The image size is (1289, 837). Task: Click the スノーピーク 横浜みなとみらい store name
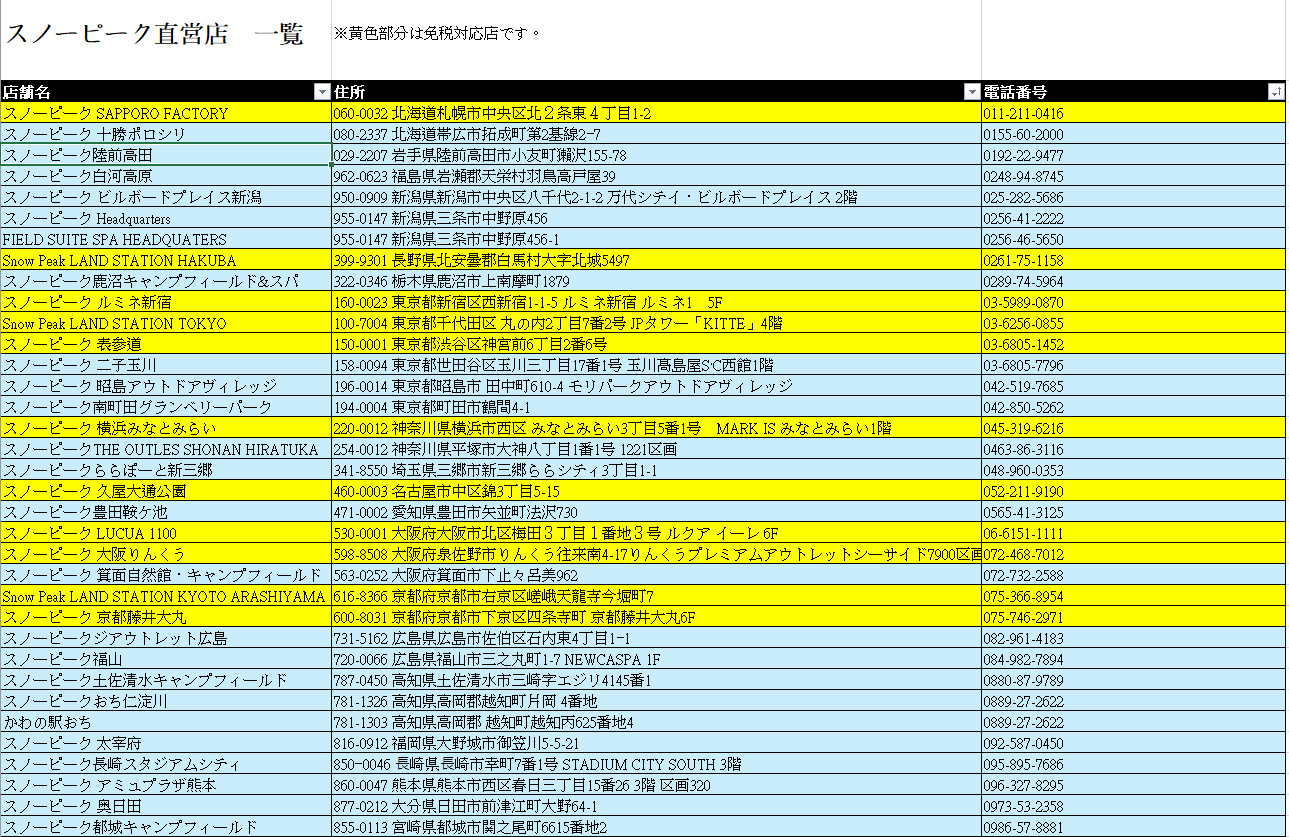click(x=166, y=429)
